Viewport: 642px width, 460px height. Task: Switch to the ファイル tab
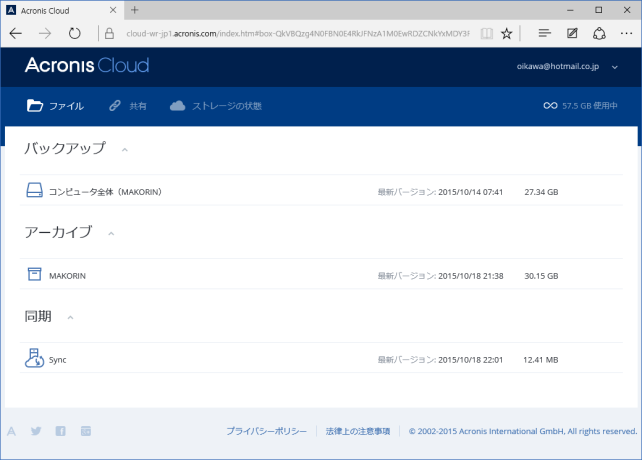[x=55, y=106]
